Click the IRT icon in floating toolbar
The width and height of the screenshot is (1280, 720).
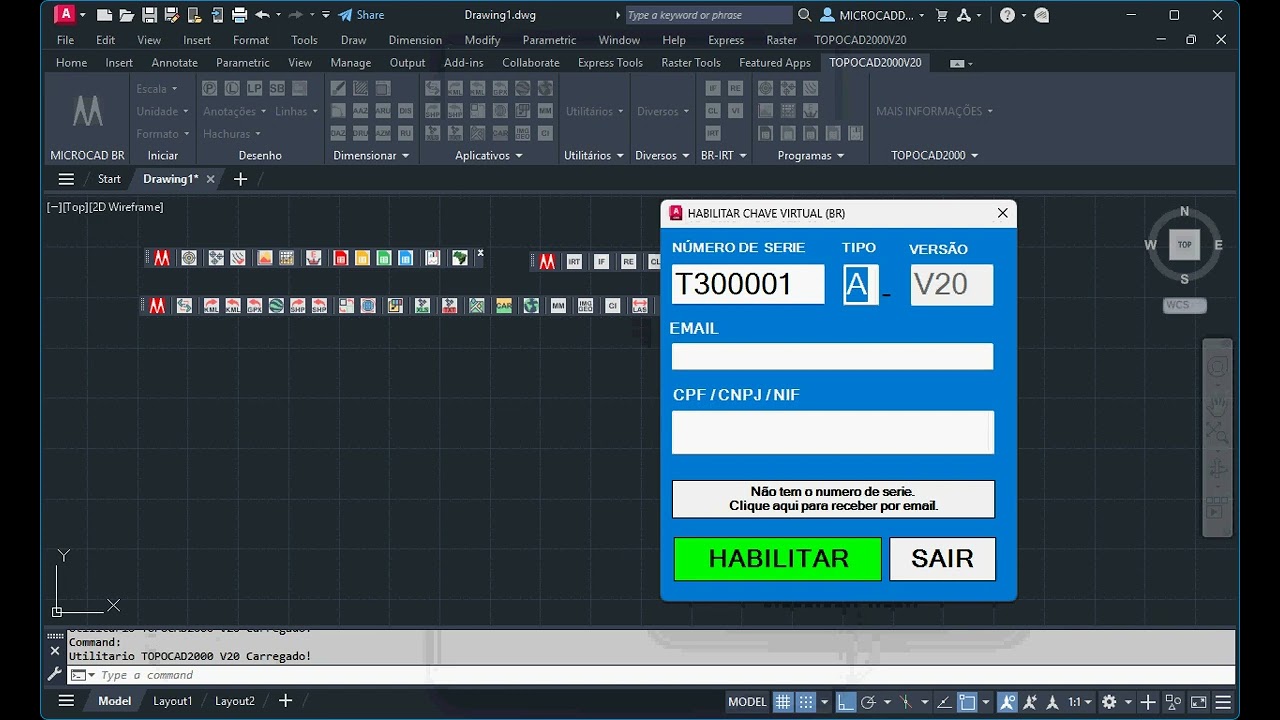coord(574,262)
